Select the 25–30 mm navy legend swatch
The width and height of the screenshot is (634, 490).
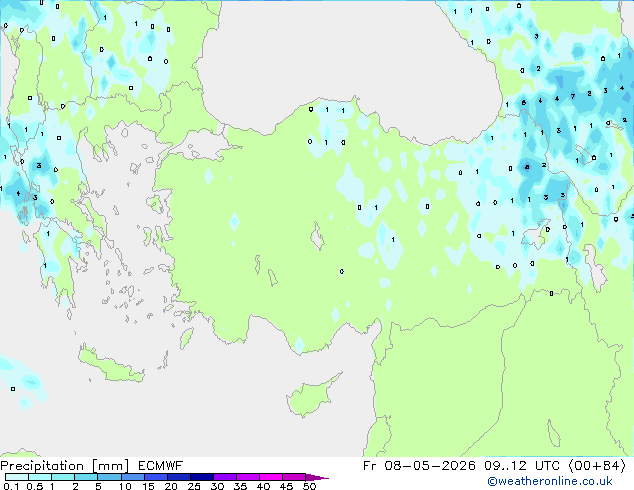pos(201,477)
